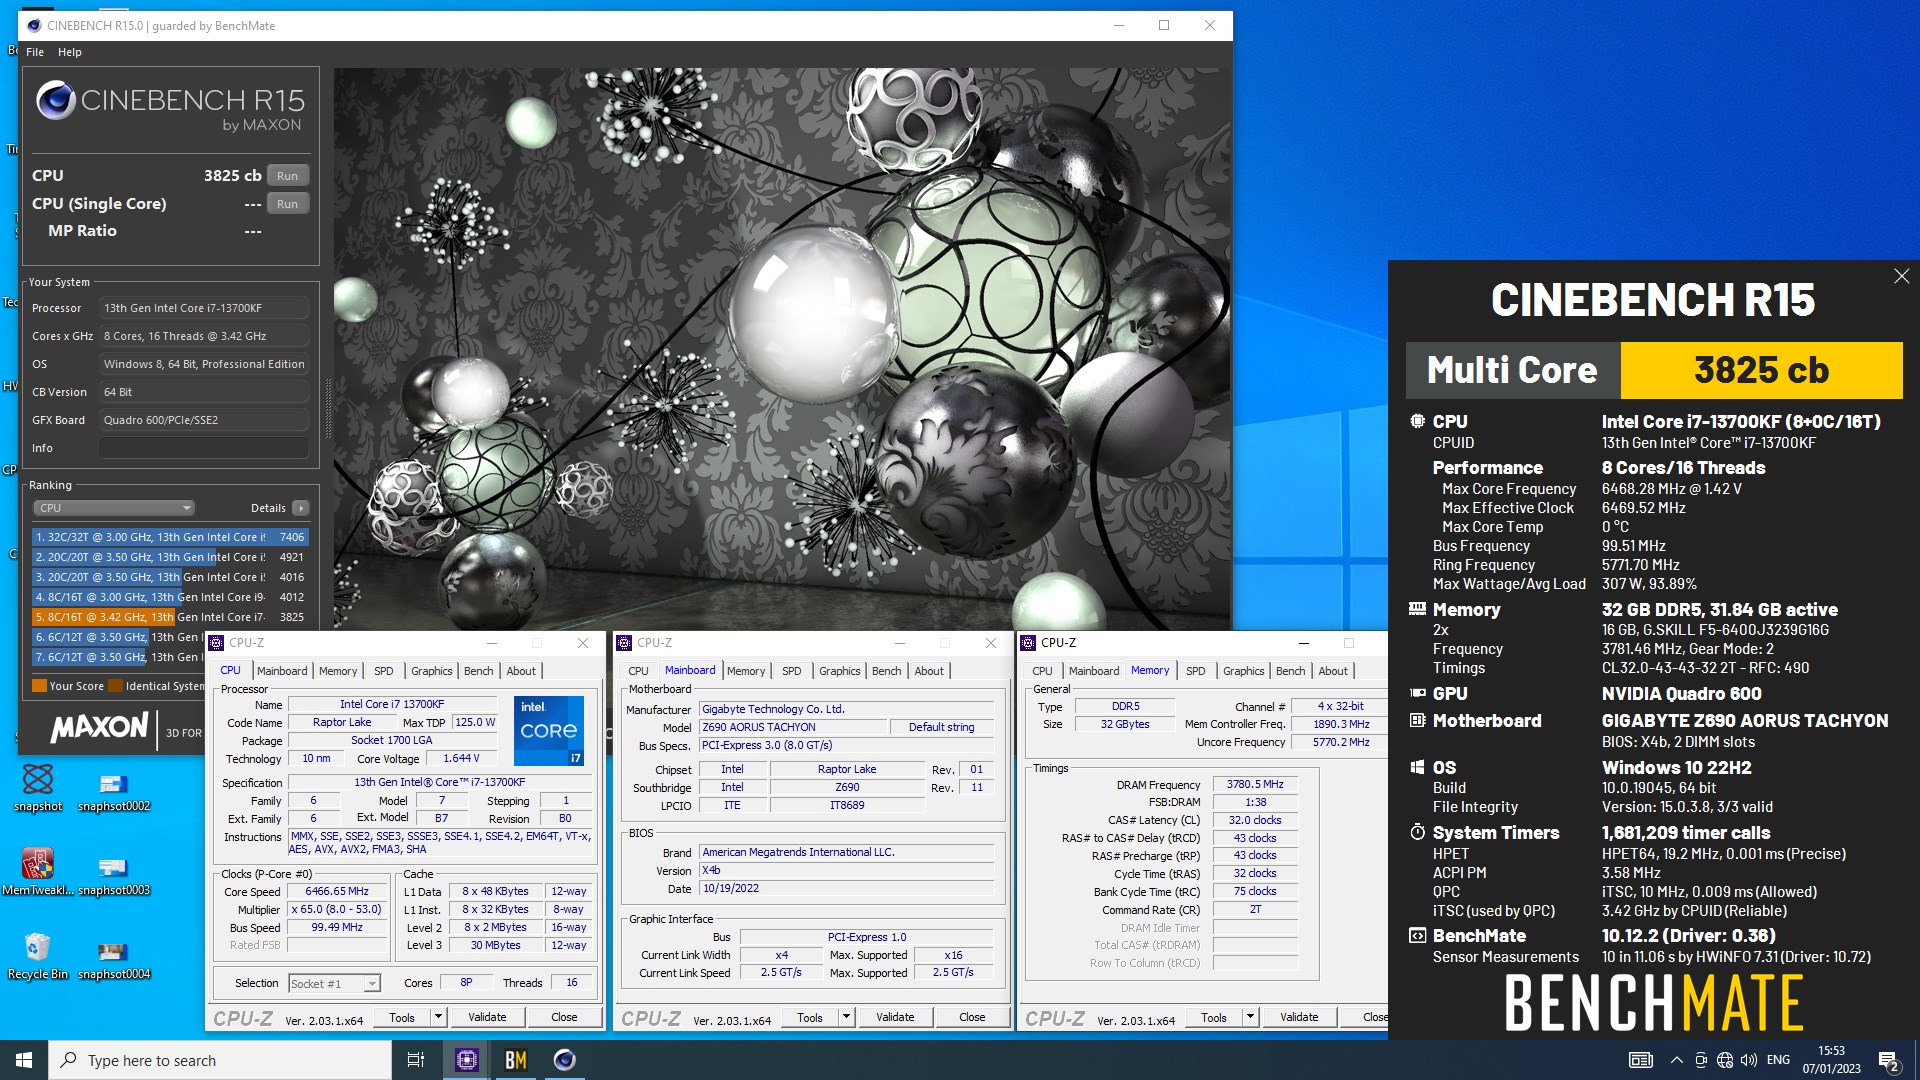
Task: Select Memory tab in first CPU-Z window
Action: [x=338, y=671]
